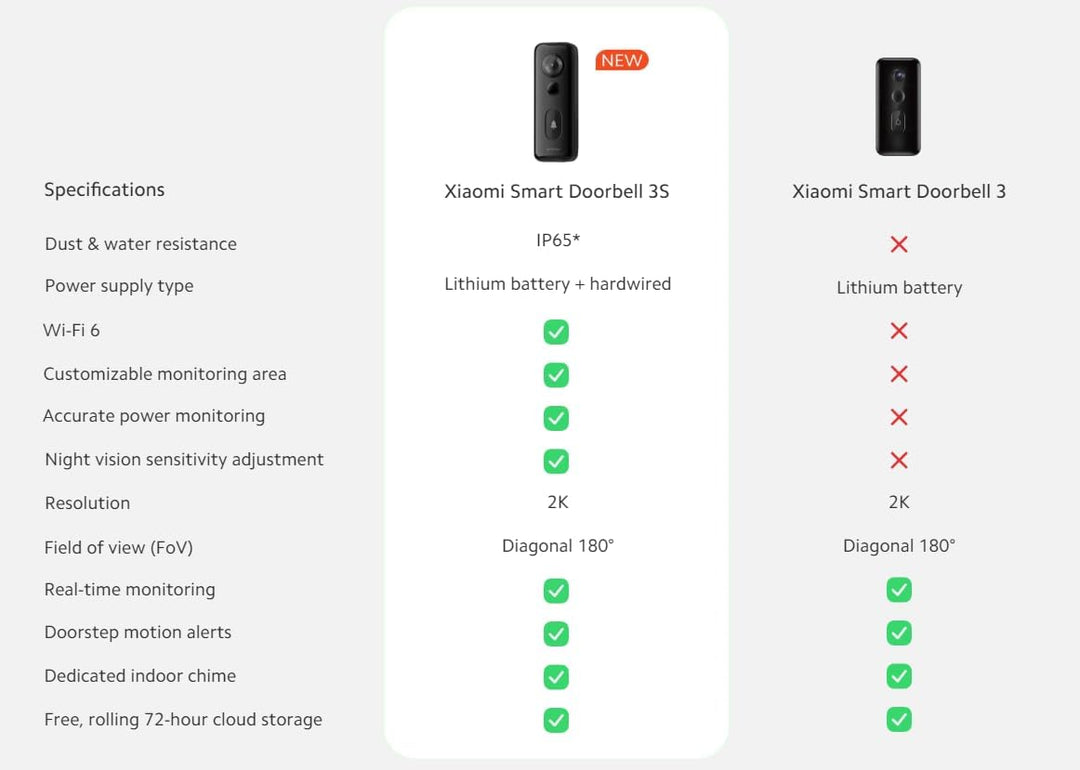Click the real-time monitoring checkmark for Doorbell 3
Screen dimensions: 1080x770
(x=899, y=590)
